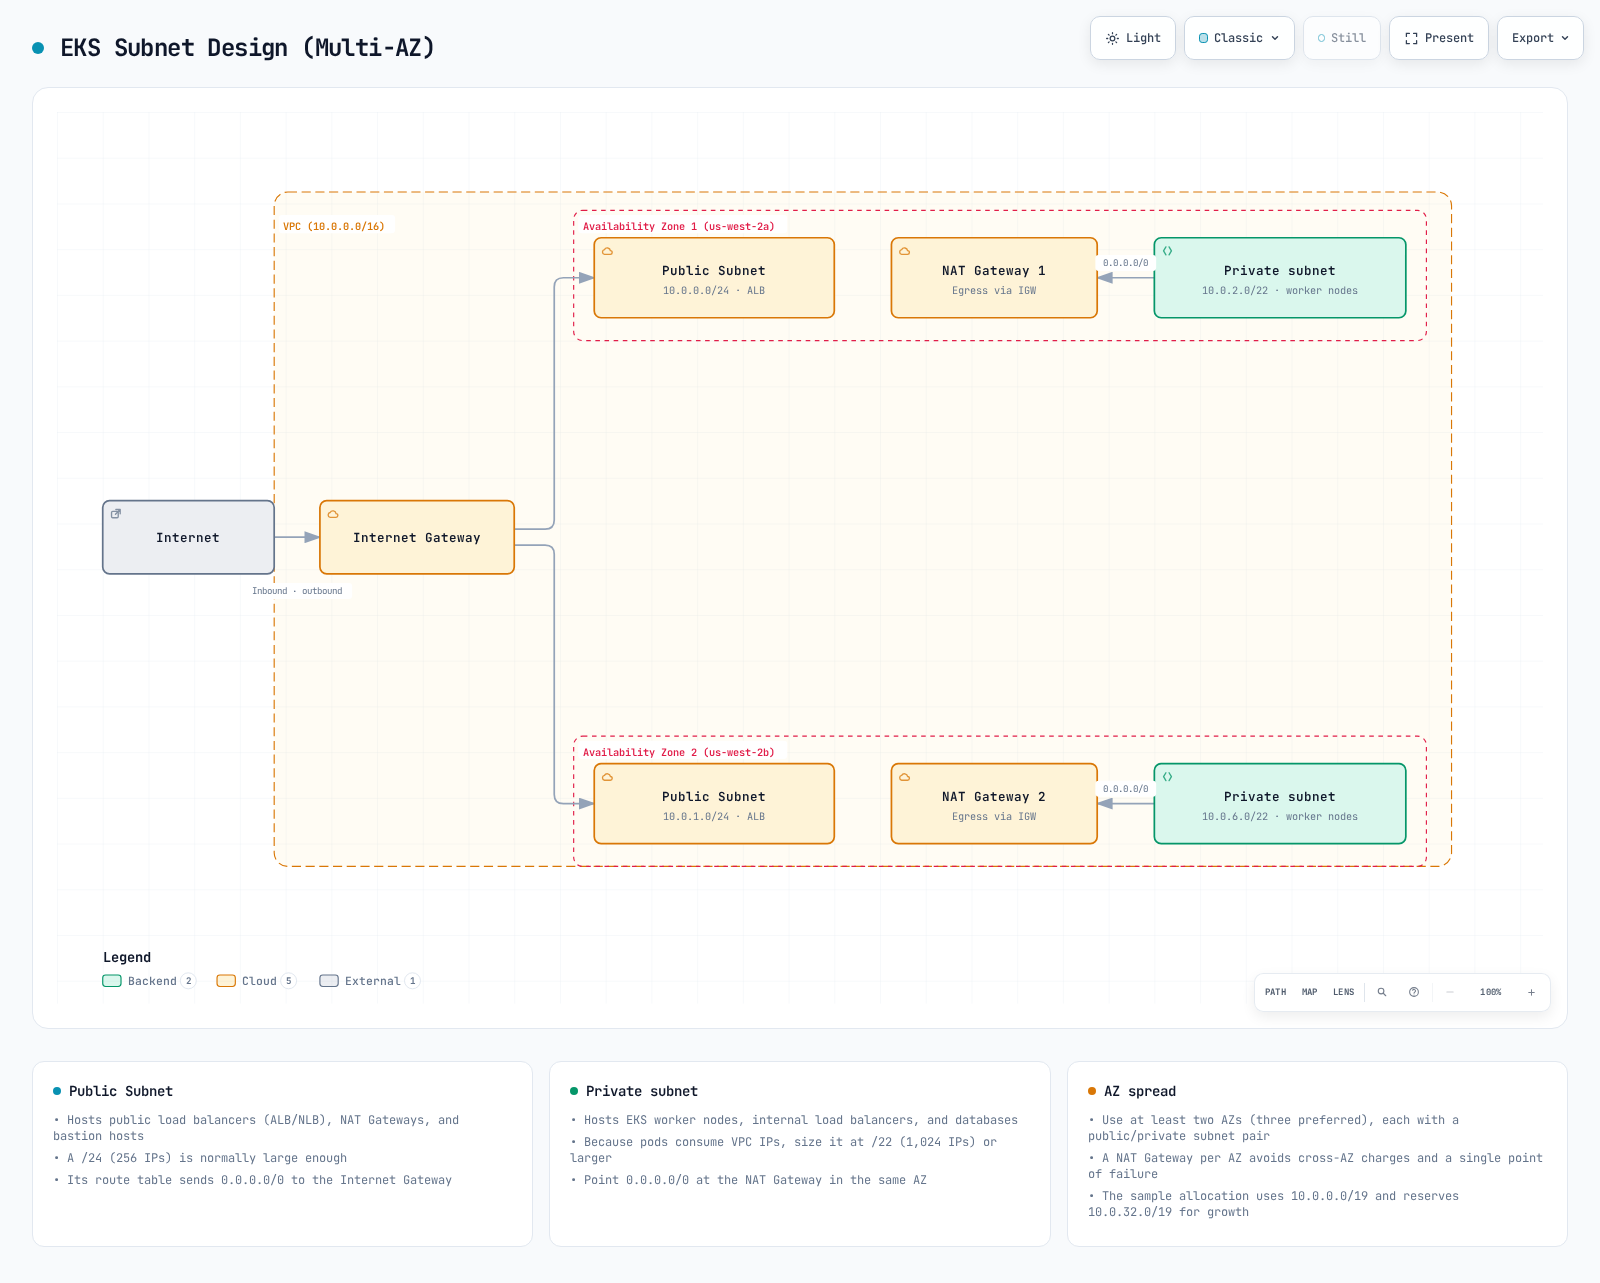Switch to LENS mode
Image resolution: width=1600 pixels, height=1283 pixels.
click(x=1343, y=992)
